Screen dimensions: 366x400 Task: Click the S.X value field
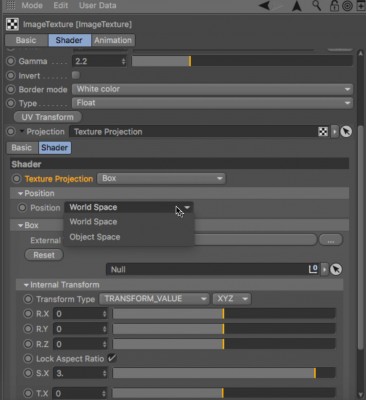pos(77,373)
